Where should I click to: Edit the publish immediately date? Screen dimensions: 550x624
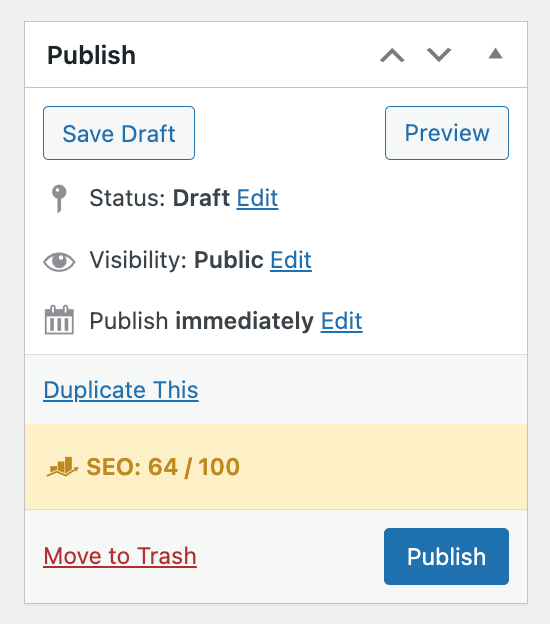341,321
